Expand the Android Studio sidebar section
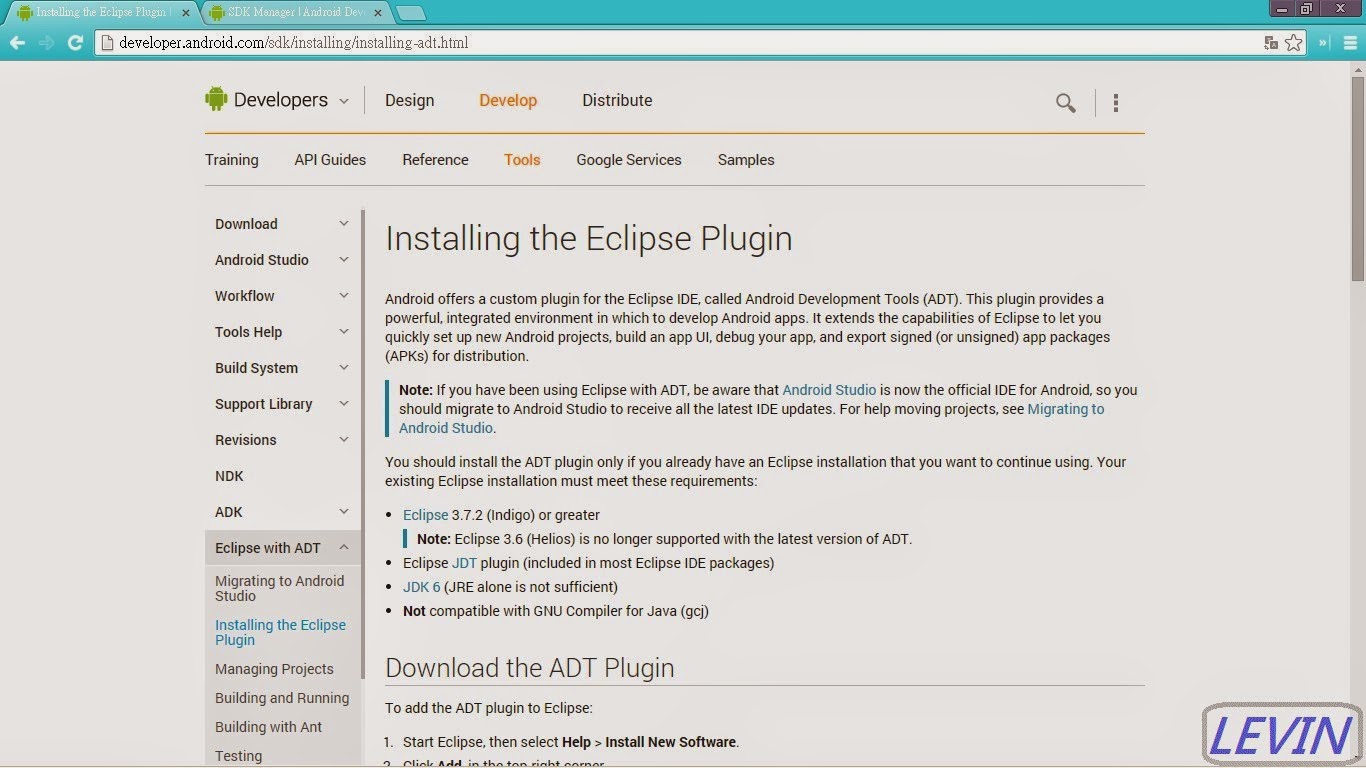This screenshot has height=768, width=1366. (344, 260)
